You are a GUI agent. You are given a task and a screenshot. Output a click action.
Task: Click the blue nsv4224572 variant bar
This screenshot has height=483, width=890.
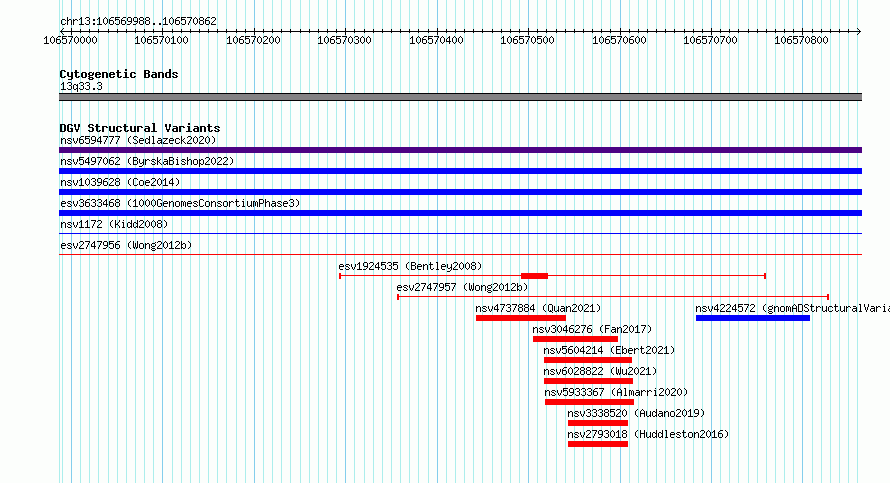tap(753, 318)
